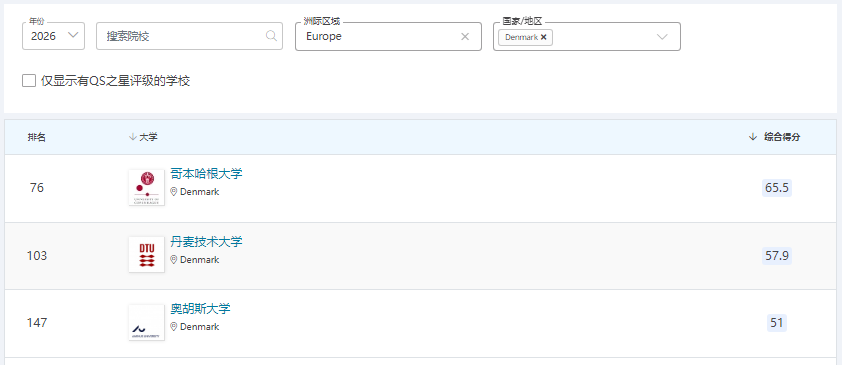Open the 丹麦技术大学 link
Screen dimensions: 842x365
[x=206, y=242]
